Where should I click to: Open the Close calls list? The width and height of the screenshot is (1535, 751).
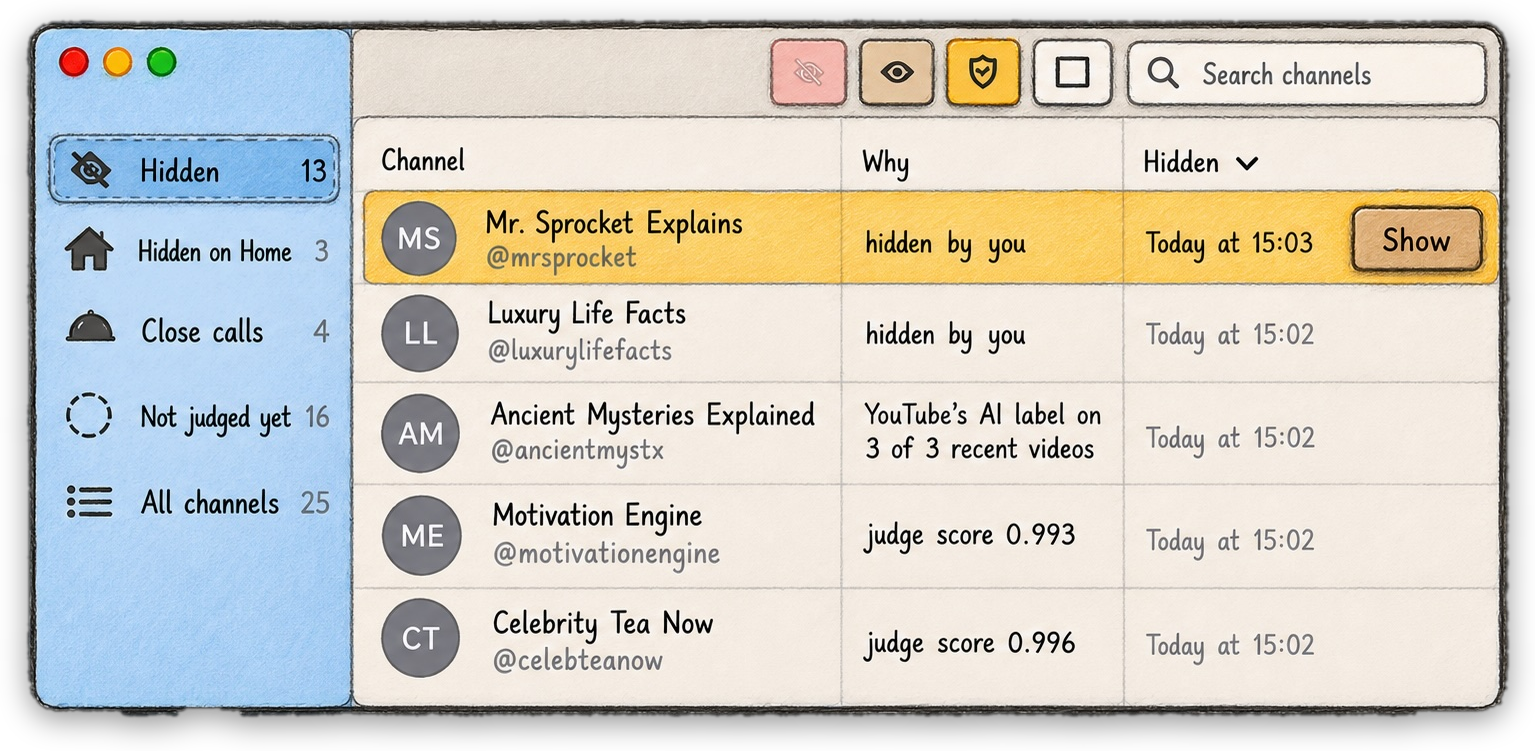[195, 331]
